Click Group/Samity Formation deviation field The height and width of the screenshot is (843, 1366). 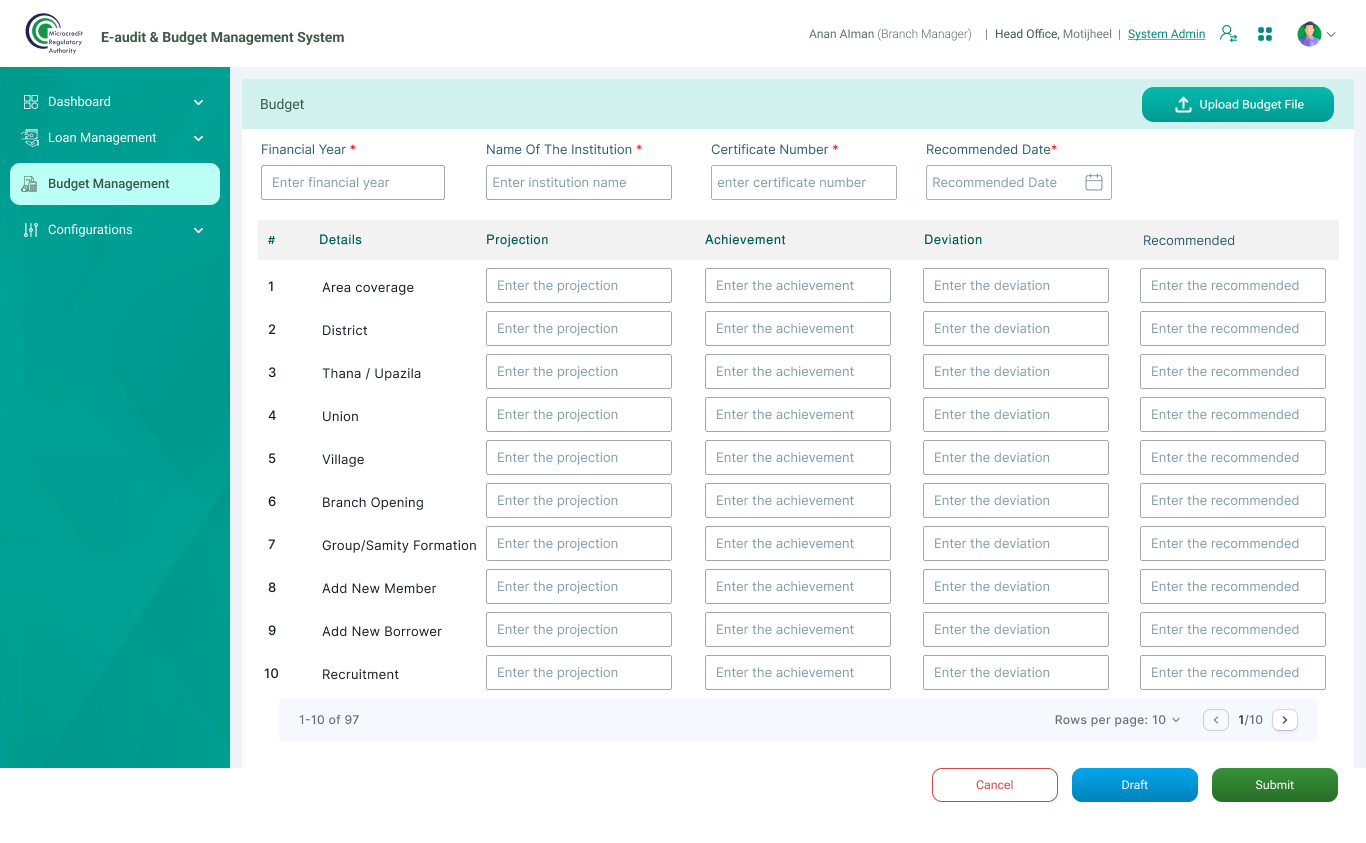[x=1016, y=544]
